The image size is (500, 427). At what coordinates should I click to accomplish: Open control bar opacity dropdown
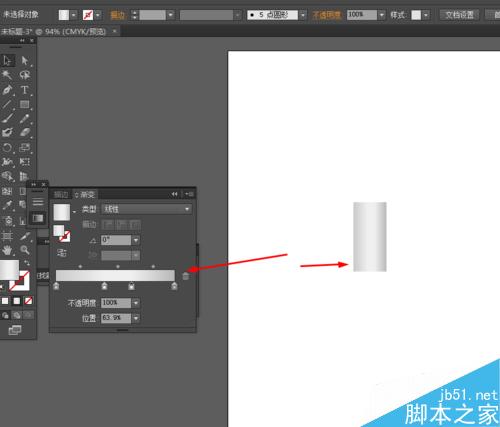(x=382, y=15)
